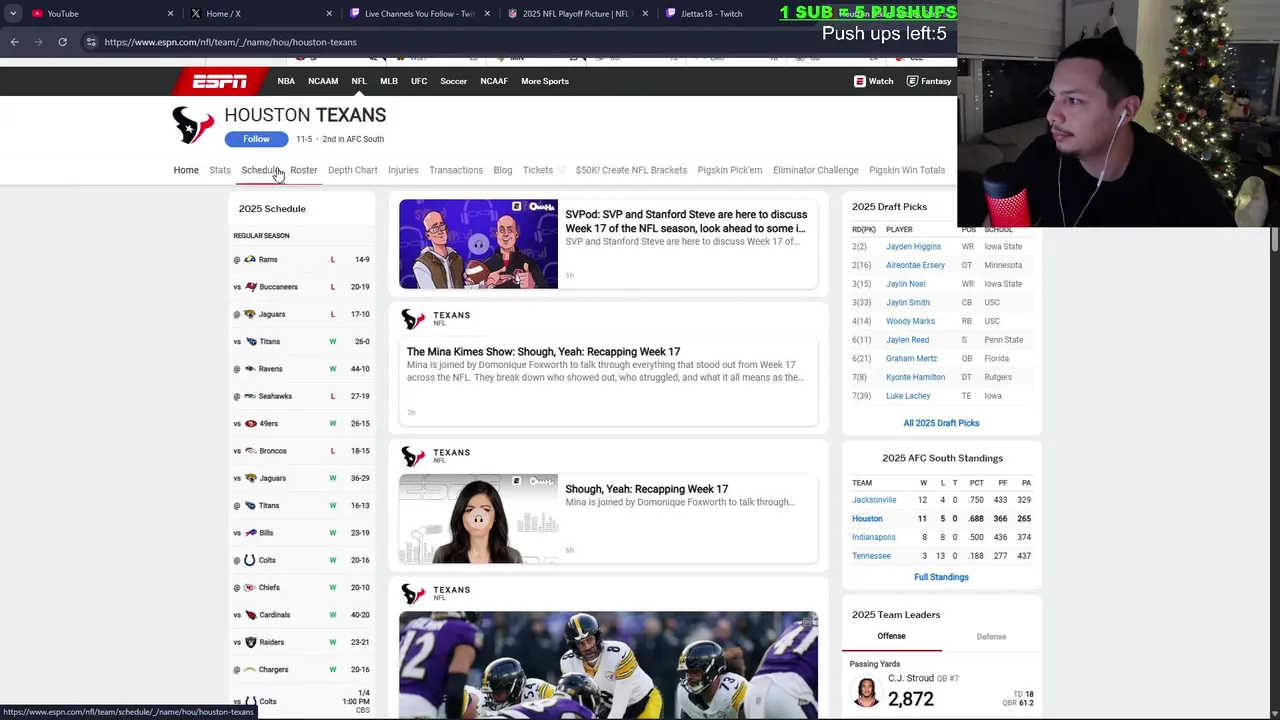This screenshot has width=1280, height=720.
Task: Open Pigskin Pick'em link
Action: point(730,170)
